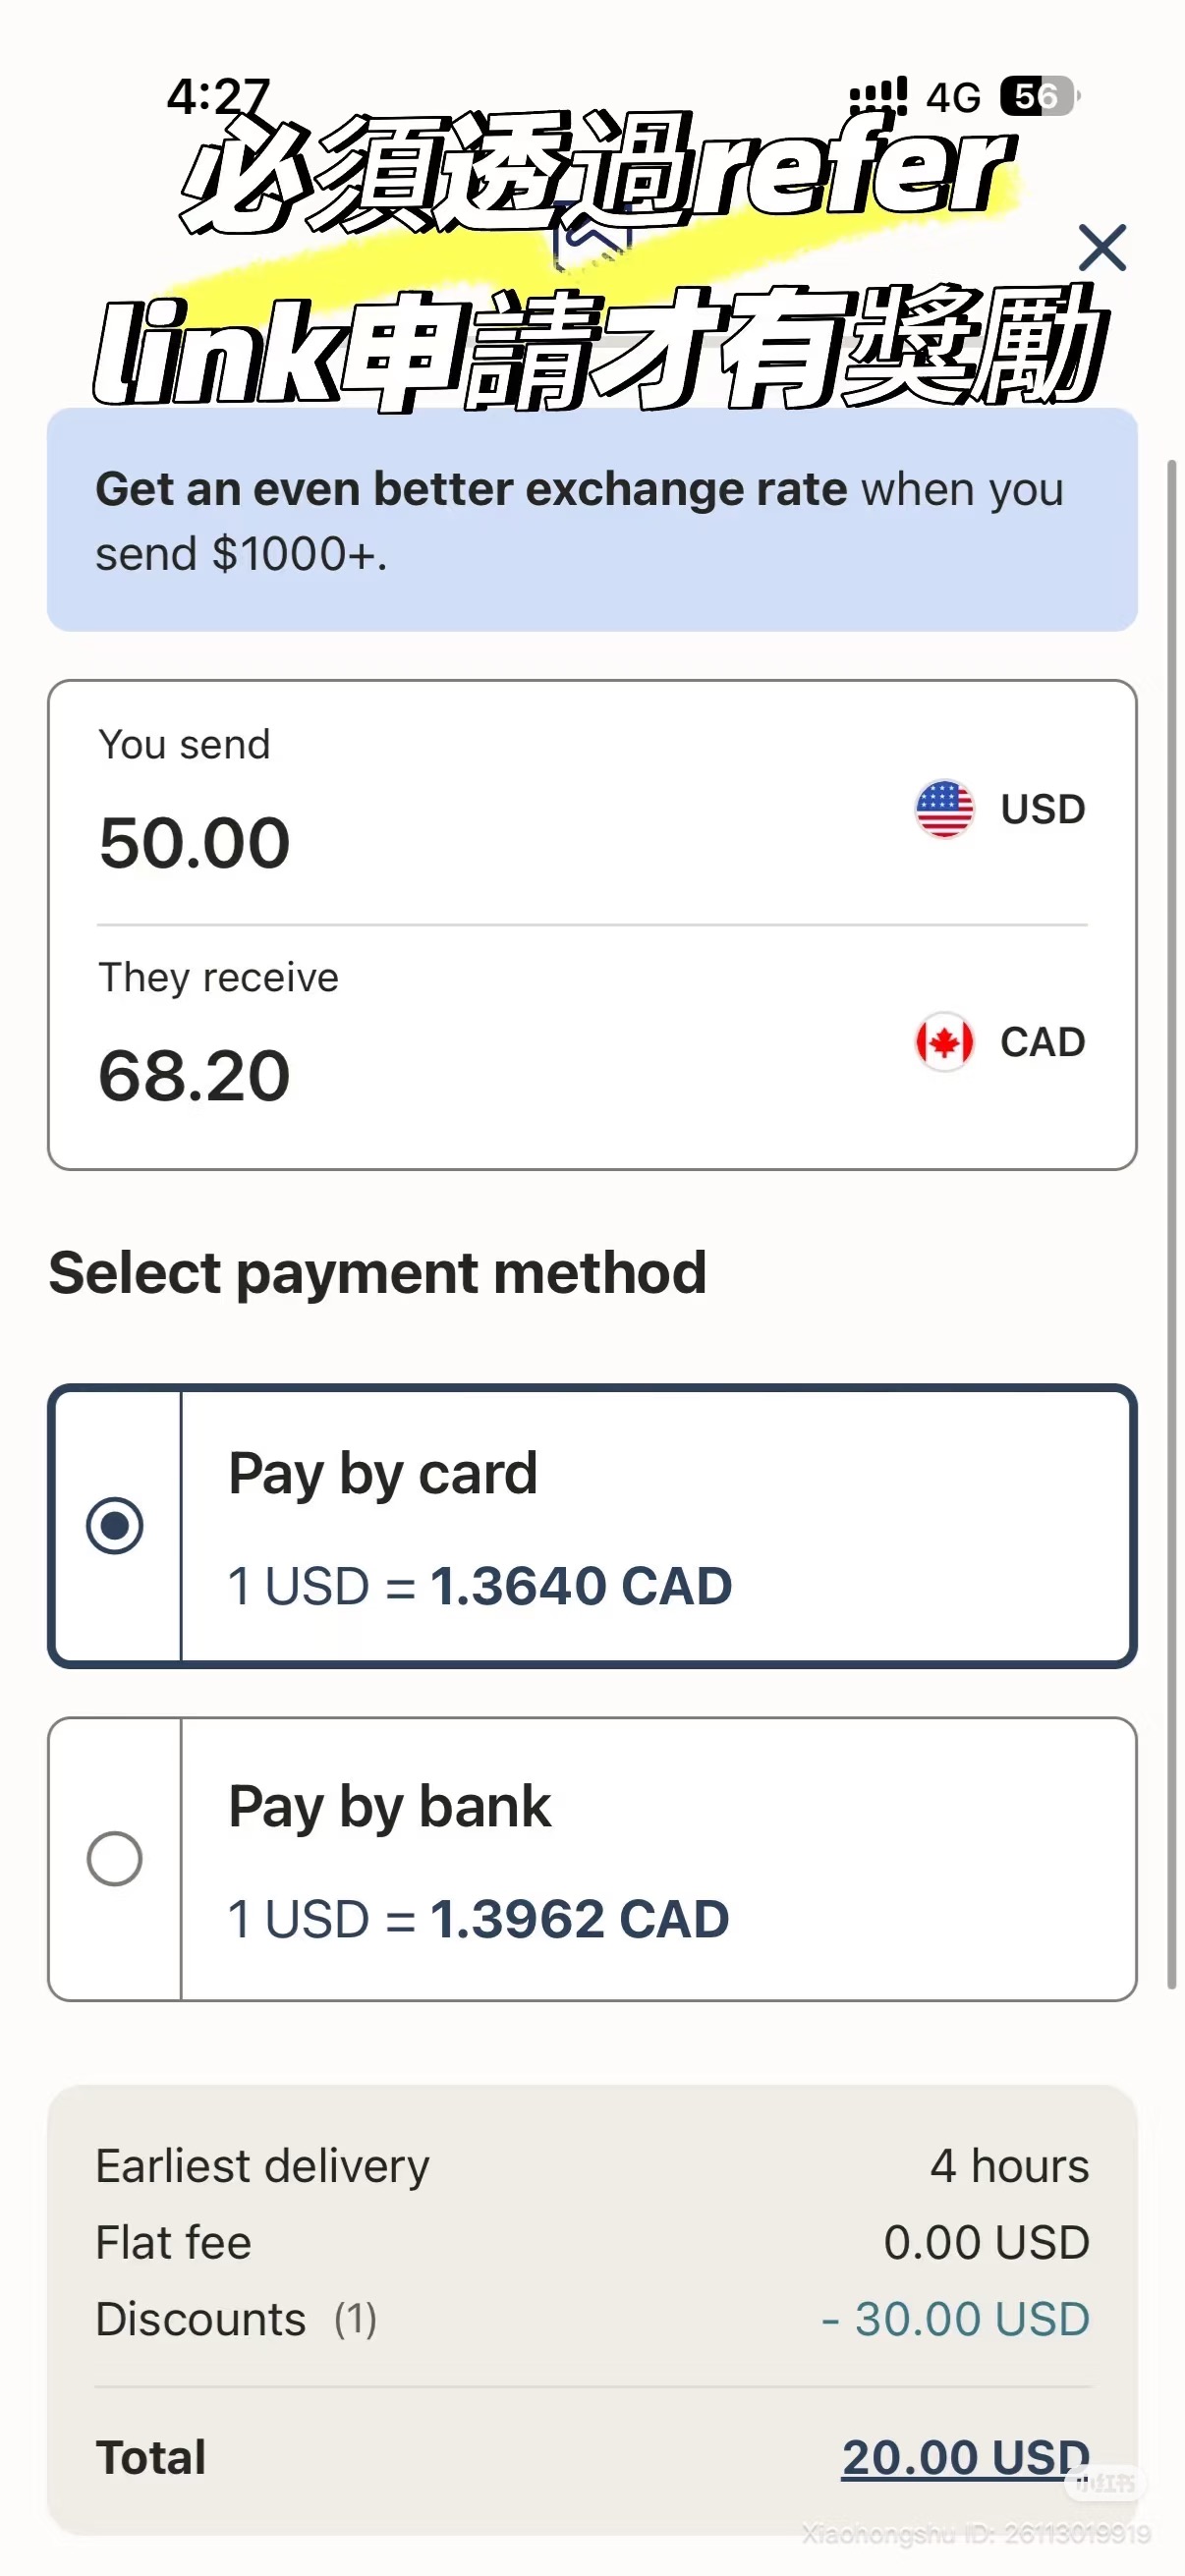Select the Pay by bank radio button

pos(115,1858)
